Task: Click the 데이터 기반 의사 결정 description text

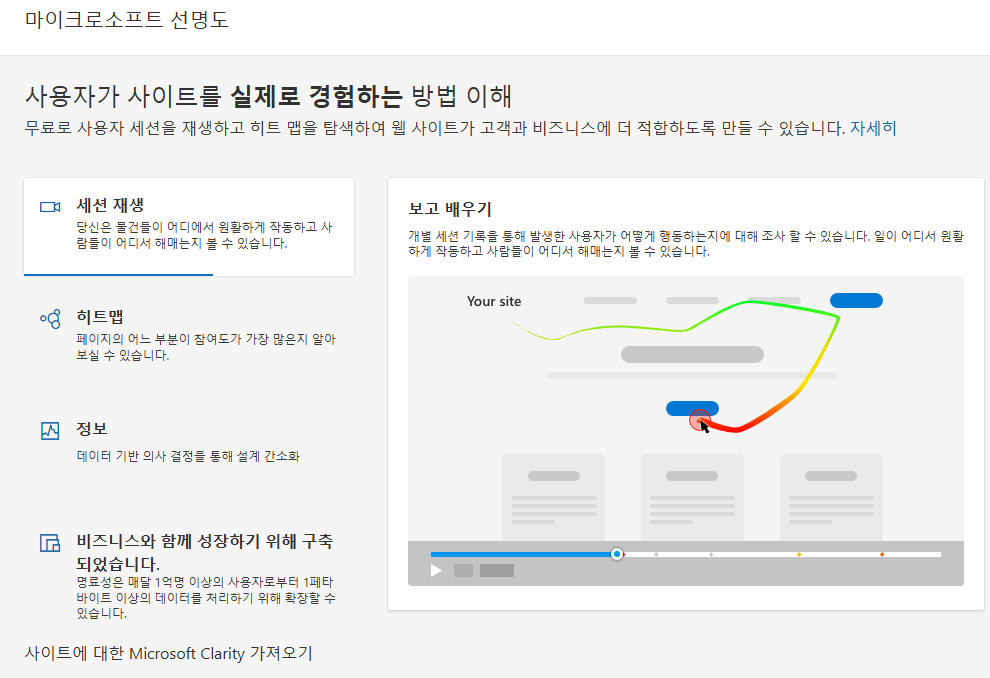Action: [x=188, y=456]
